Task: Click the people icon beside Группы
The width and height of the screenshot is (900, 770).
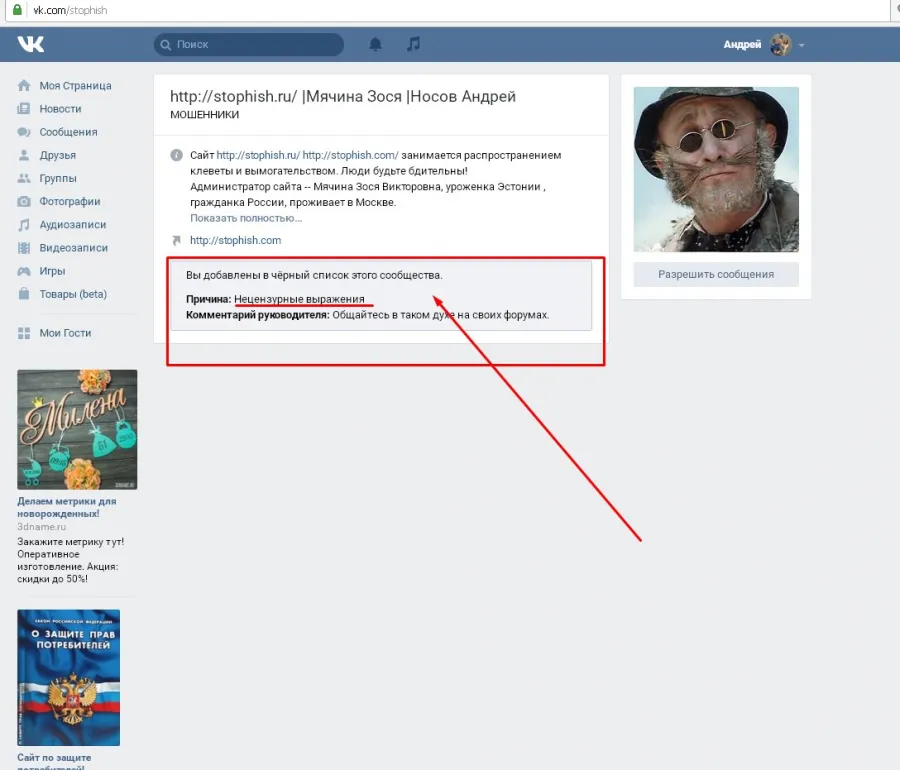Action: click(24, 178)
